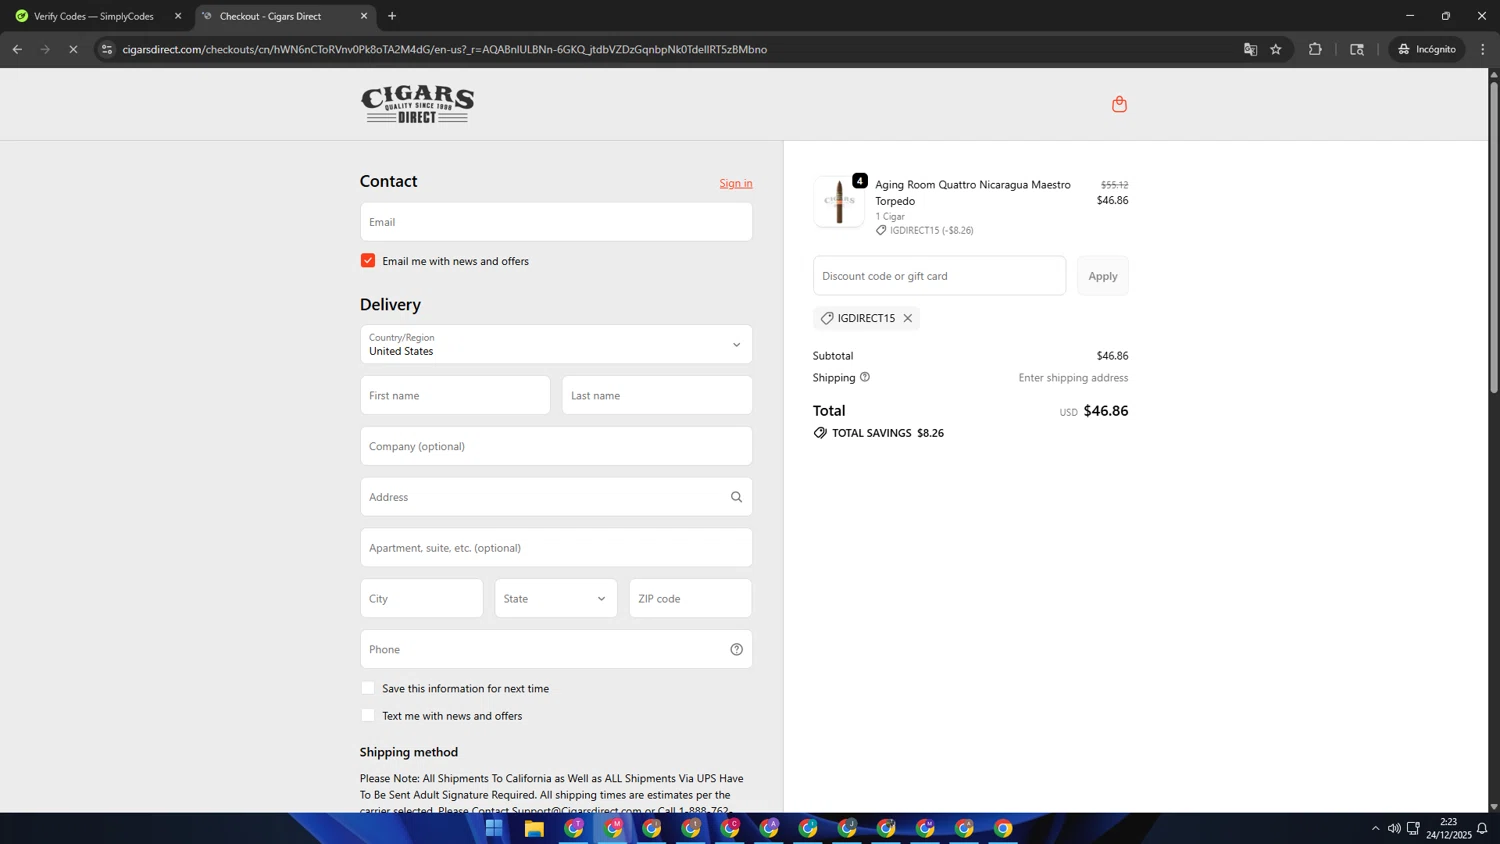Image resolution: width=1500 pixels, height=844 pixels.
Task: Open a new browser tab
Action: coord(392,16)
